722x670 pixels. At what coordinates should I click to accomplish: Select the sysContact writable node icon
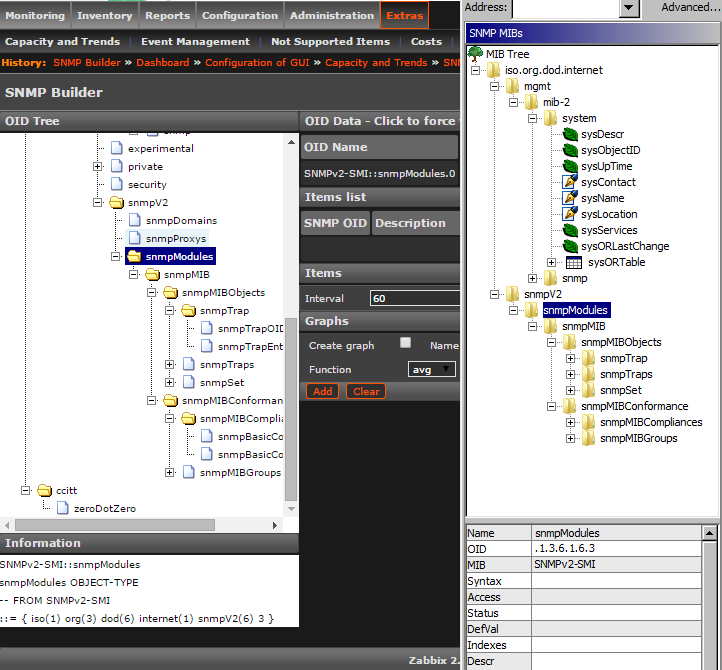pos(570,182)
